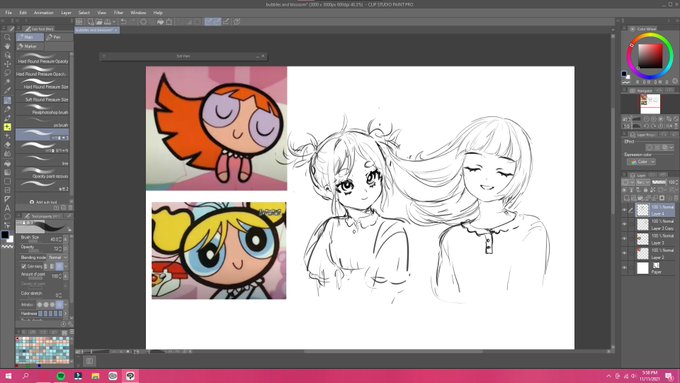The width and height of the screenshot is (680, 383).
Task: Open Spotify from the taskbar
Action: 61,376
